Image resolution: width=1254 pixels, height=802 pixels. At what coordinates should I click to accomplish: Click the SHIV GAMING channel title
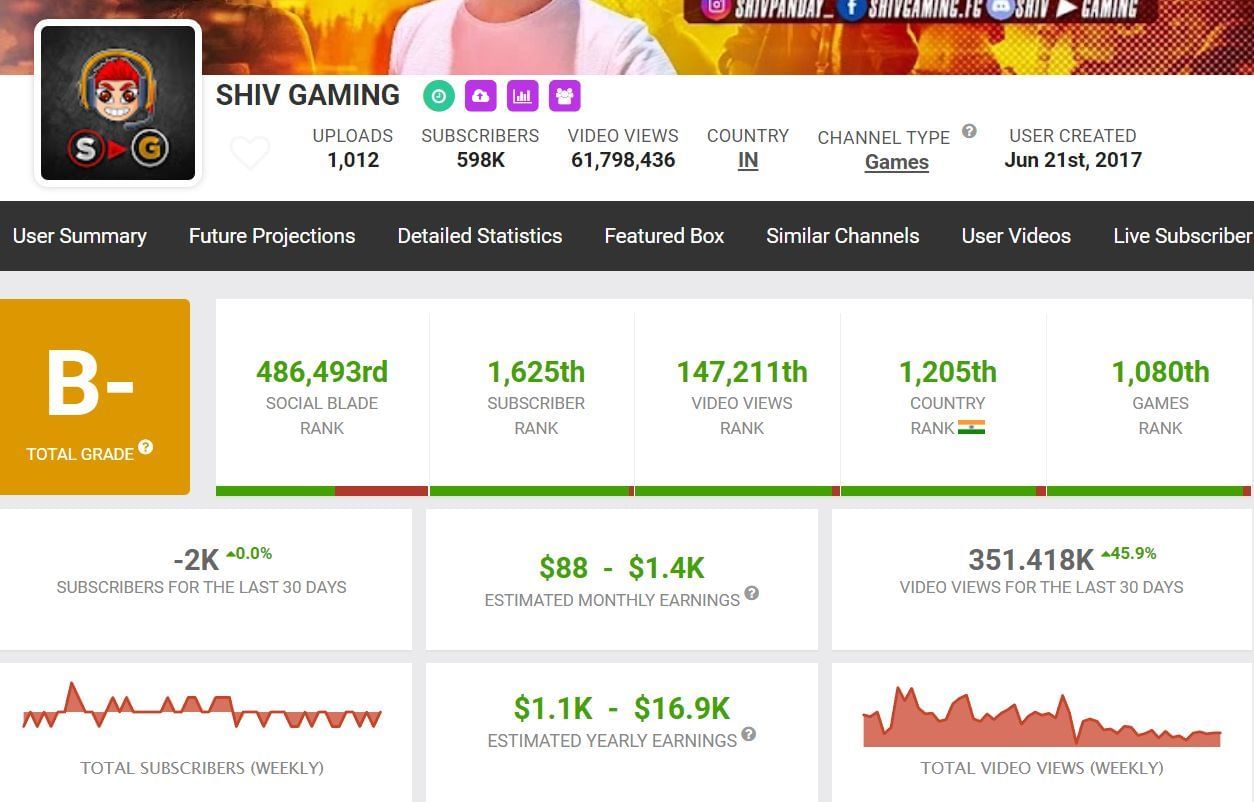click(308, 96)
